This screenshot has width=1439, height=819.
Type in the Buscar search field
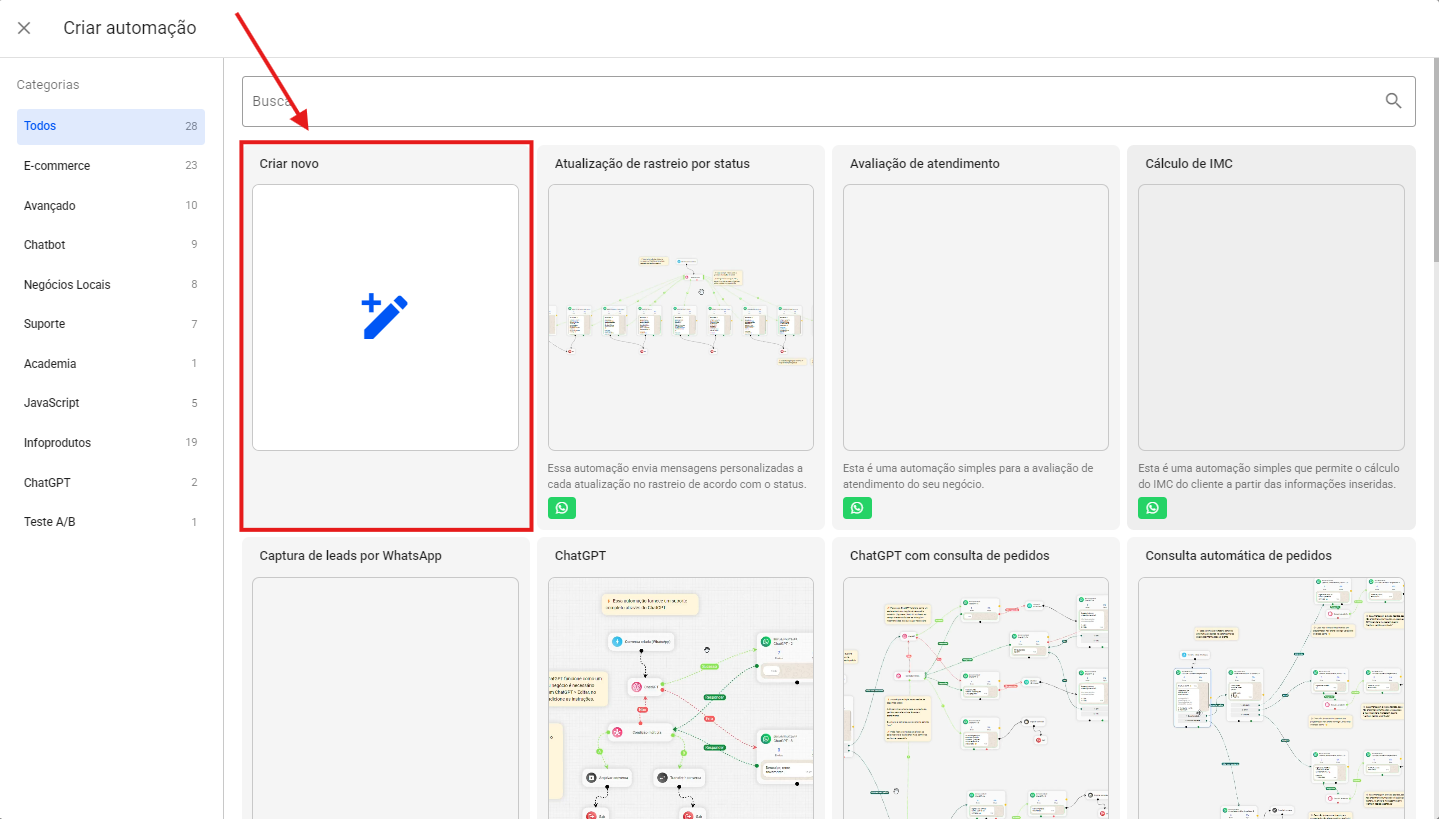coord(800,101)
